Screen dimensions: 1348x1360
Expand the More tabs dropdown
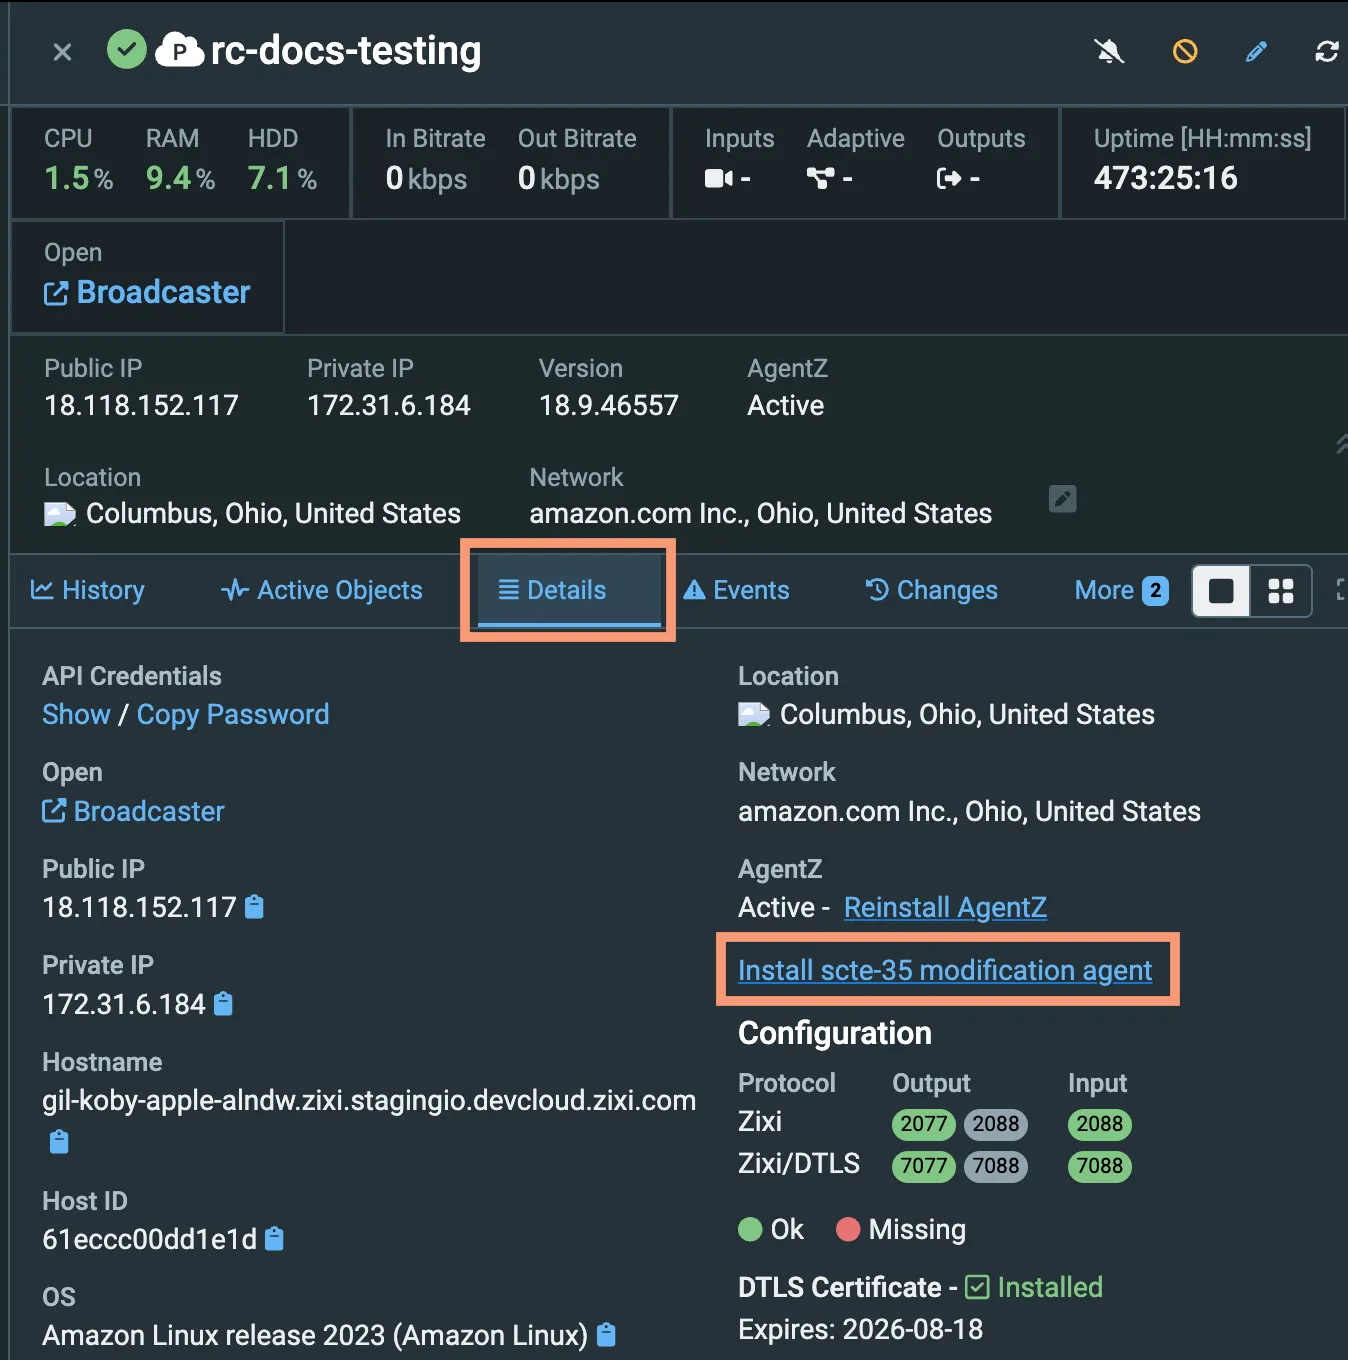(x=1121, y=590)
